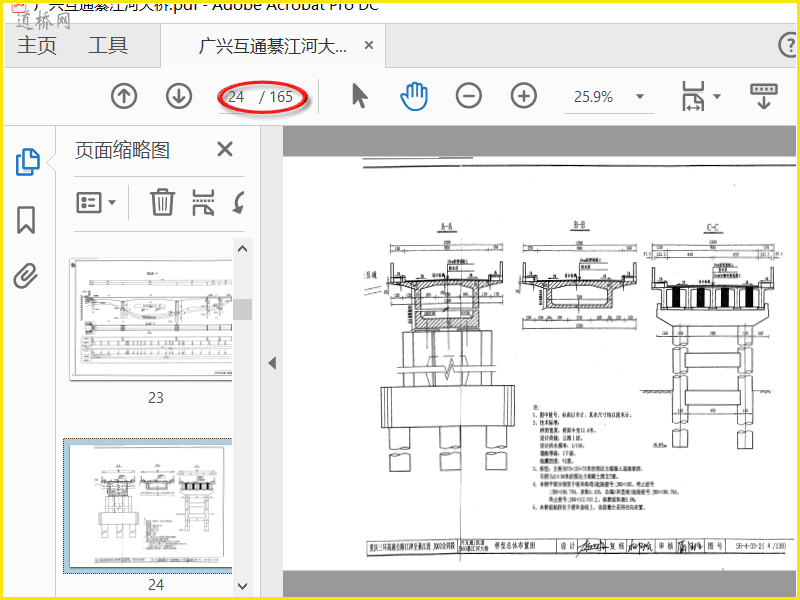Go to next page with down arrow

coord(179,96)
